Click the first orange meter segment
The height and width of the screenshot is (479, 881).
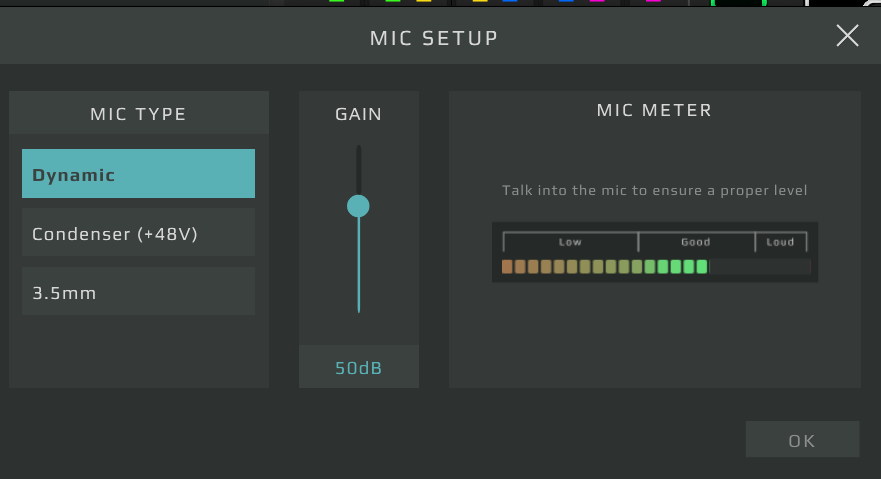pyautogui.click(x=507, y=267)
